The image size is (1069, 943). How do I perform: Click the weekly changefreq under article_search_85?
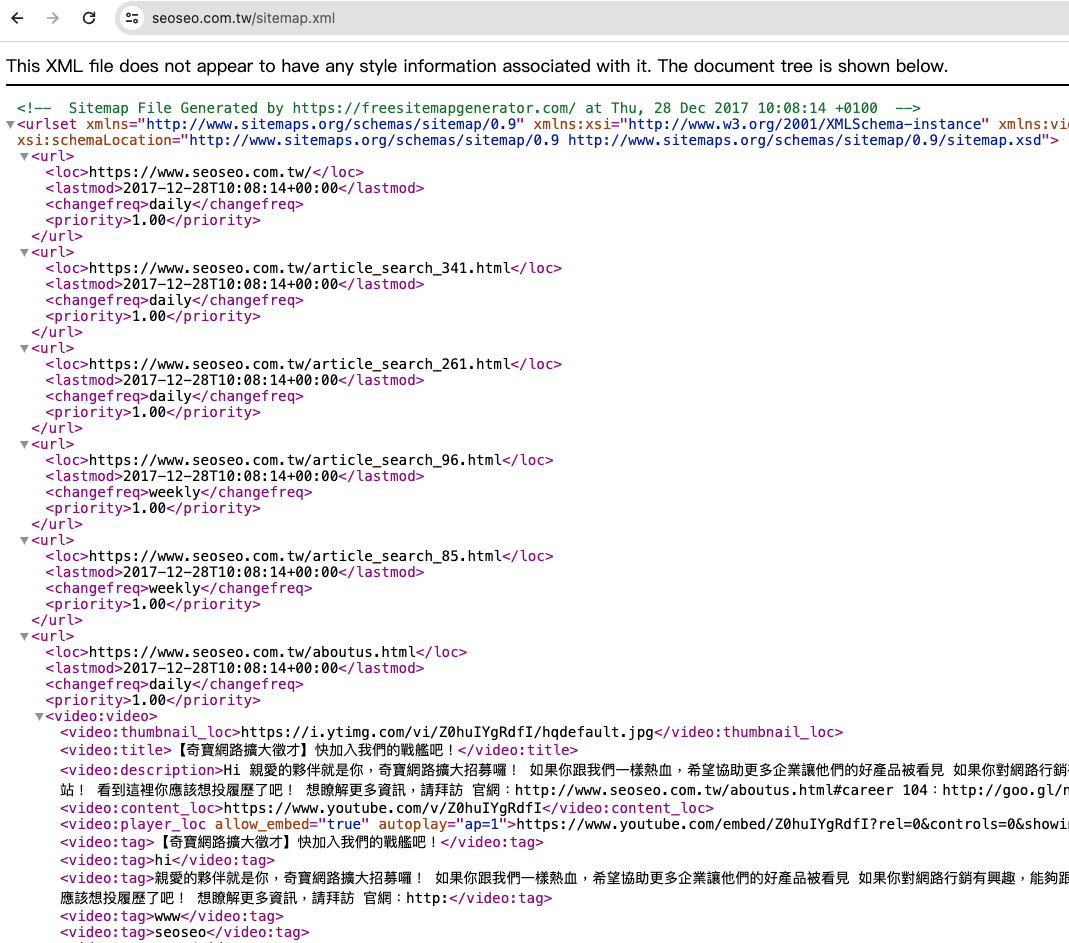tap(175, 588)
